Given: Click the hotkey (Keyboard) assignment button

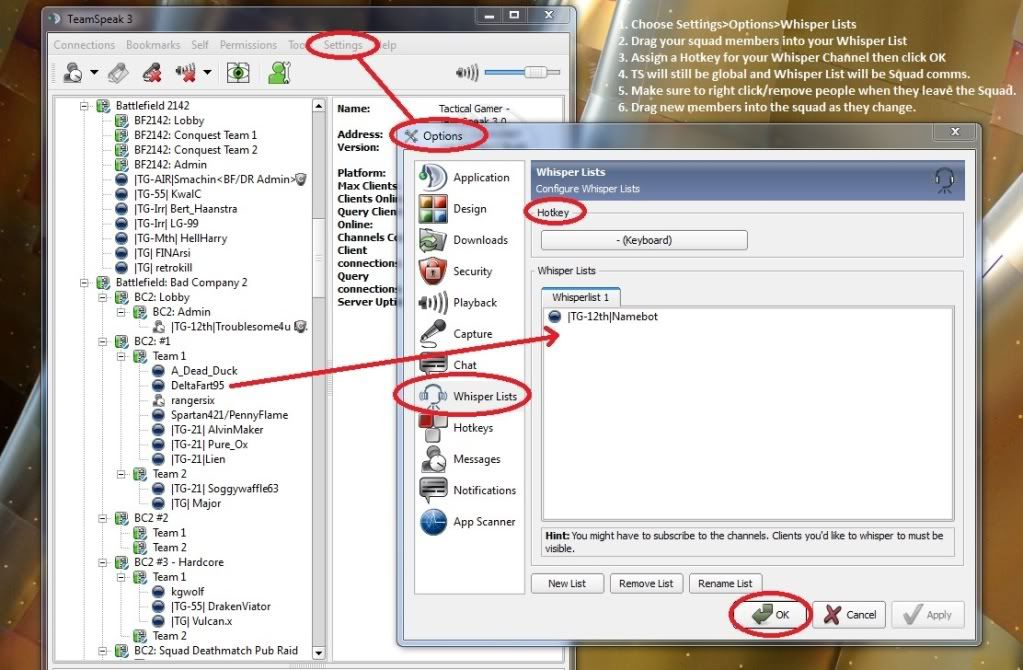Looking at the screenshot, I should 644,240.
